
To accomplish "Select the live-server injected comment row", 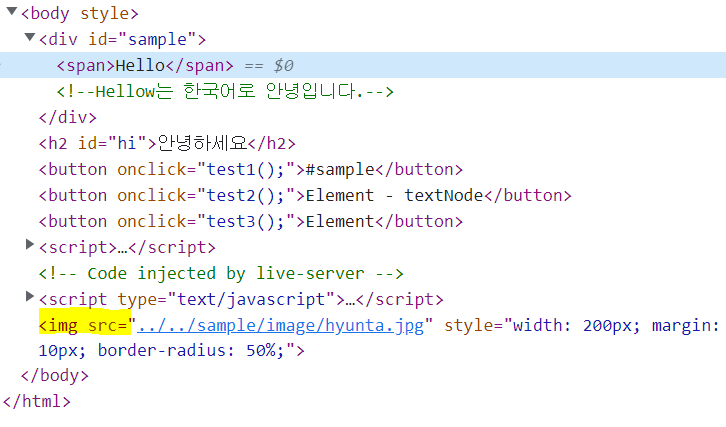I will (x=221, y=273).
